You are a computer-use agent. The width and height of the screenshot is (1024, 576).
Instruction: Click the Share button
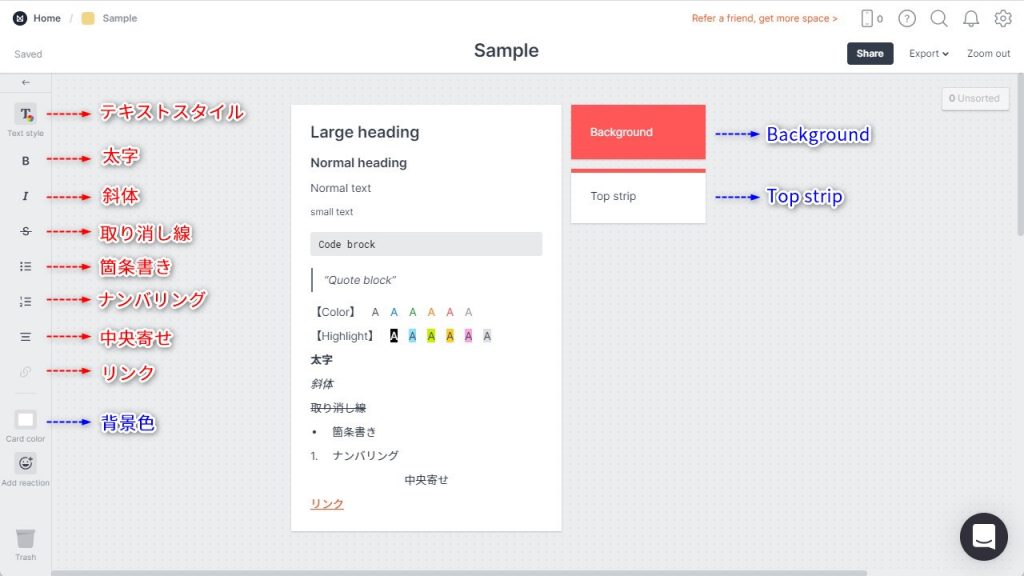point(870,54)
